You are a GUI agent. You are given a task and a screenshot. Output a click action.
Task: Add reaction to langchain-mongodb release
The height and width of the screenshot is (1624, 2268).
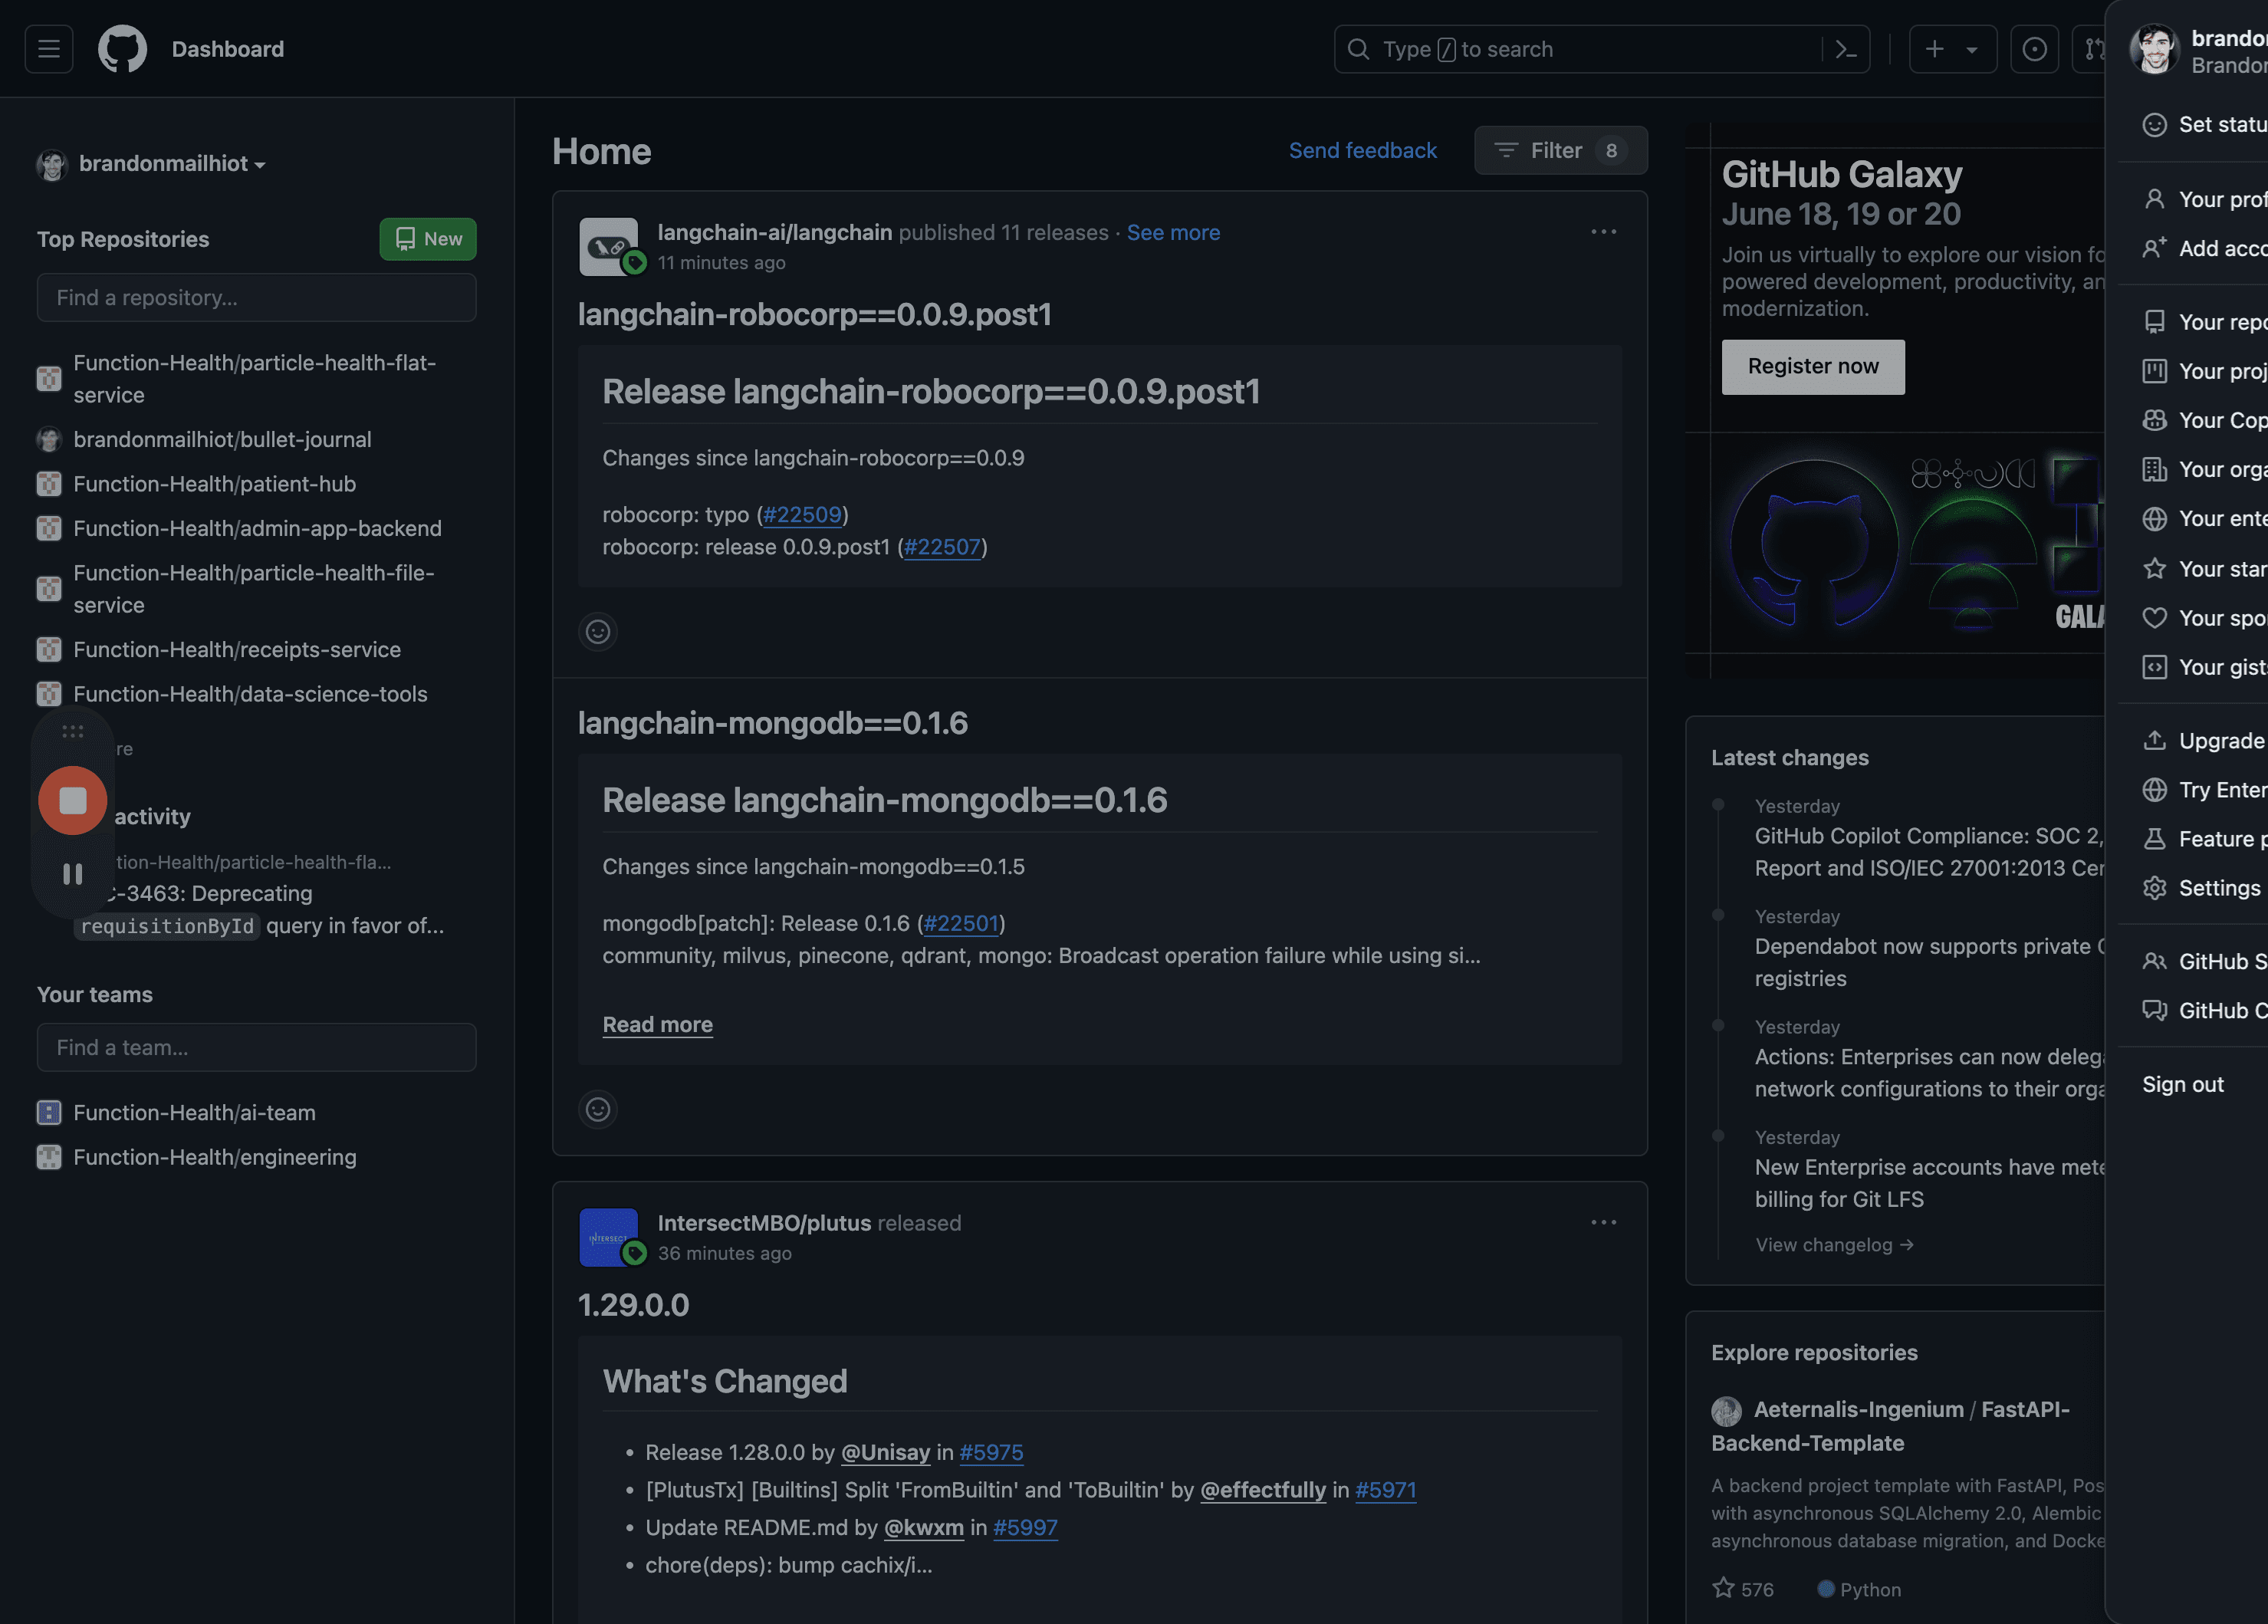pos(598,1109)
